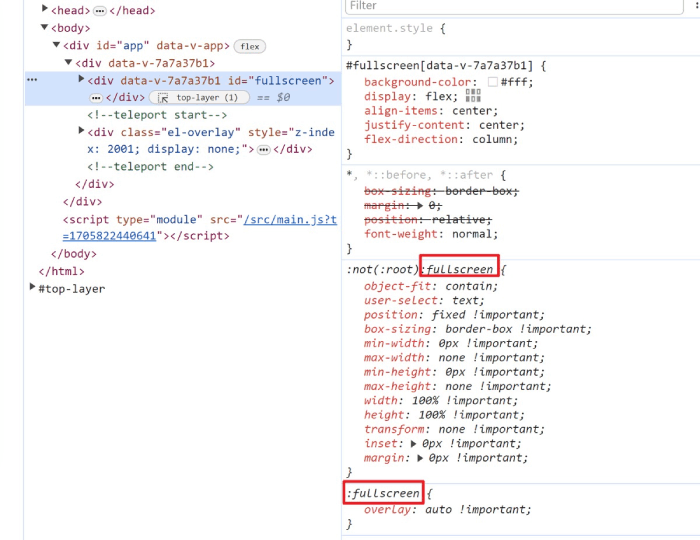Open the /src/main.js script link
Viewport: 700px width, 540px height.
[290, 220]
